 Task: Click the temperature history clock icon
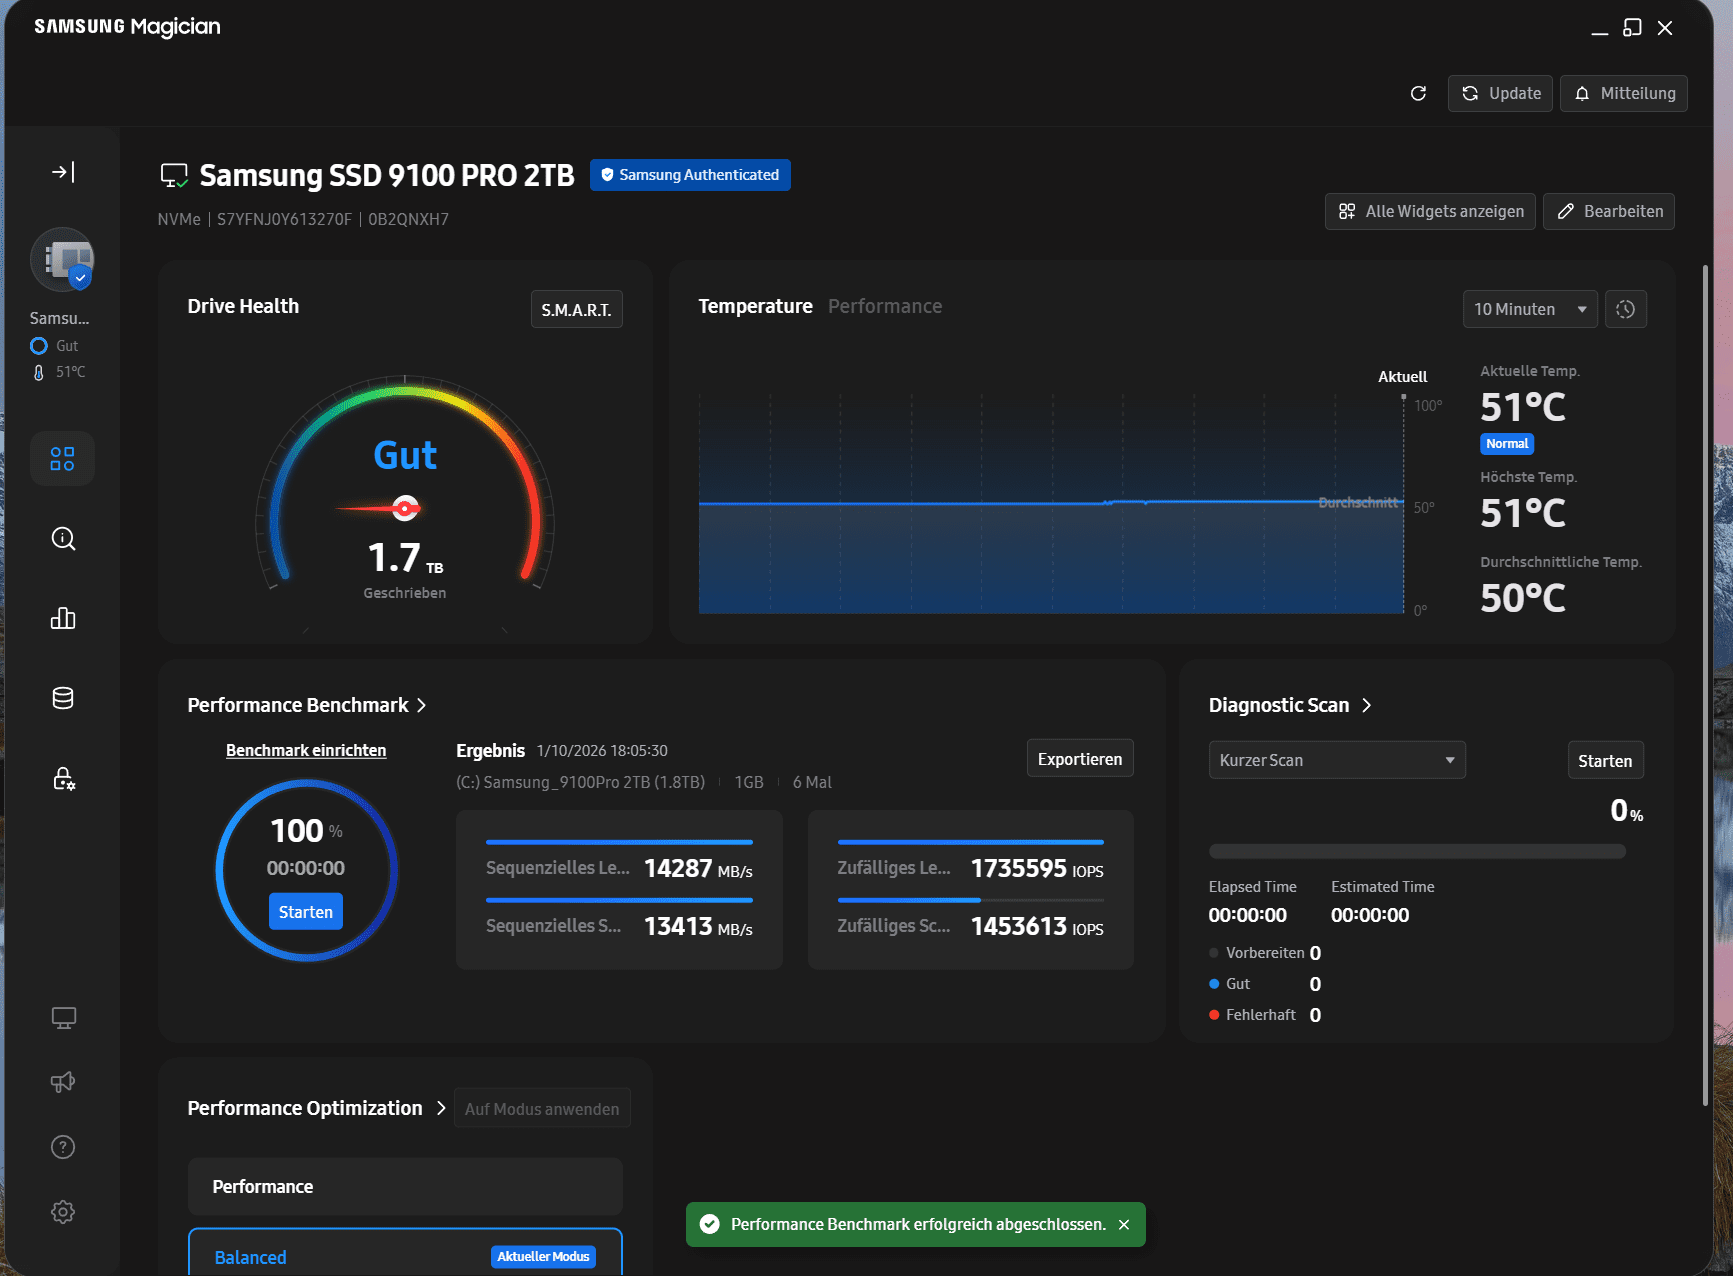[x=1626, y=309]
